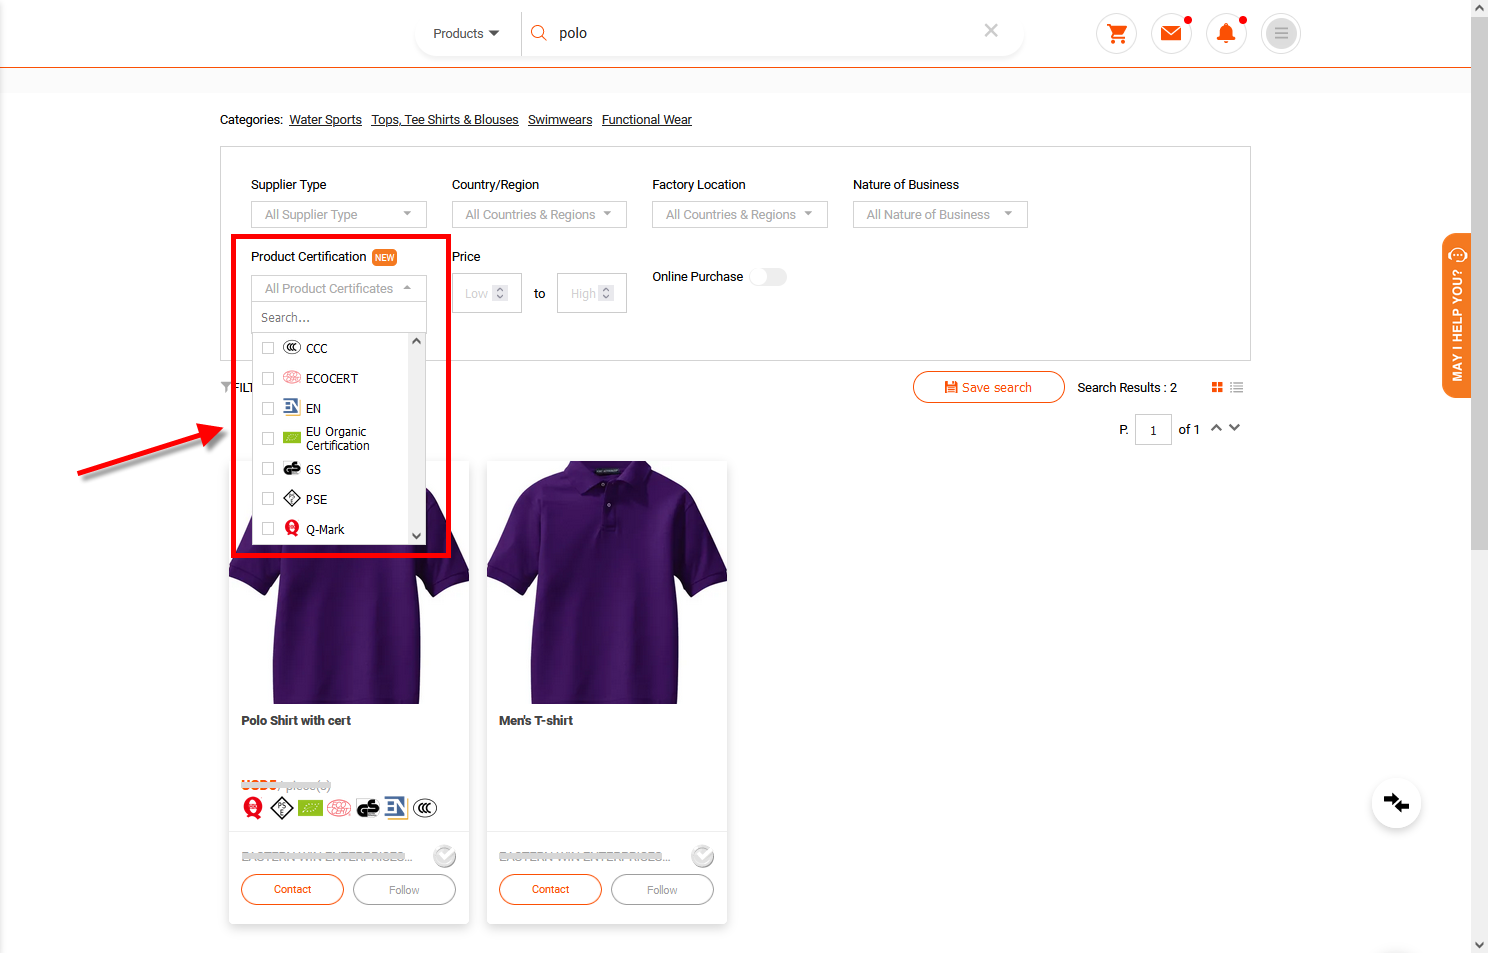The height and width of the screenshot is (953, 1488).
Task: Click the polo search text field
Action: (765, 33)
